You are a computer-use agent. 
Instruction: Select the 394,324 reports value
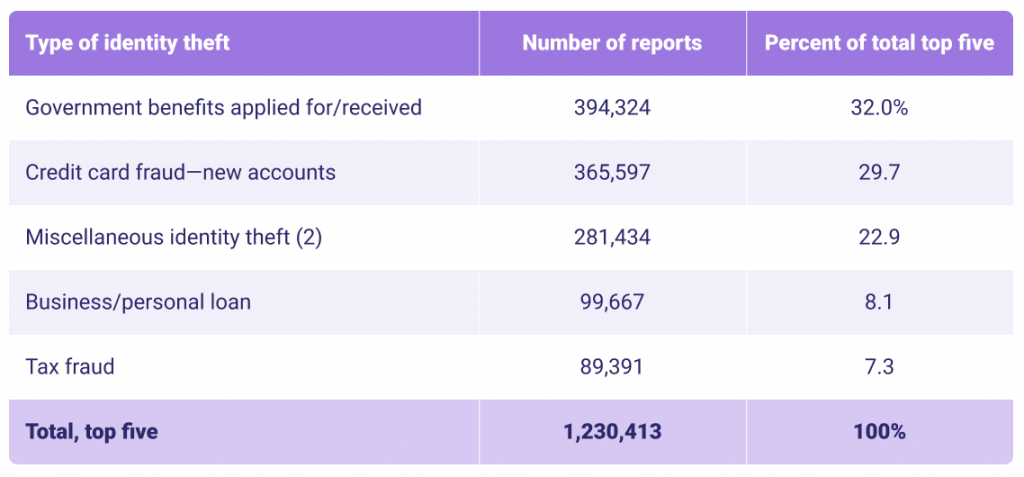612,107
